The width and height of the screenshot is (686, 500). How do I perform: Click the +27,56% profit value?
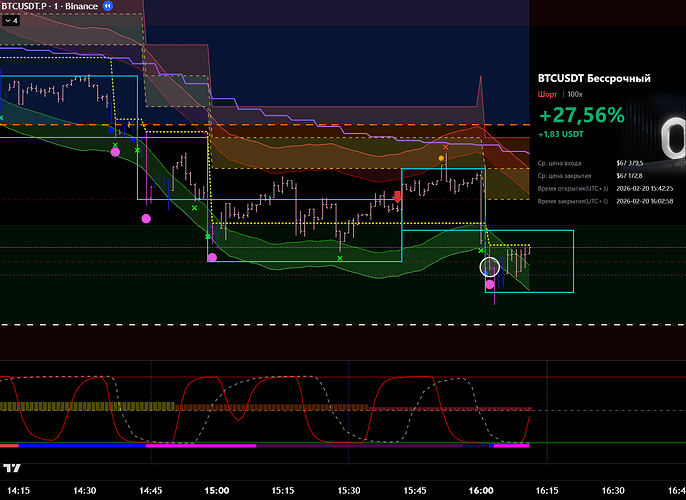pos(580,115)
